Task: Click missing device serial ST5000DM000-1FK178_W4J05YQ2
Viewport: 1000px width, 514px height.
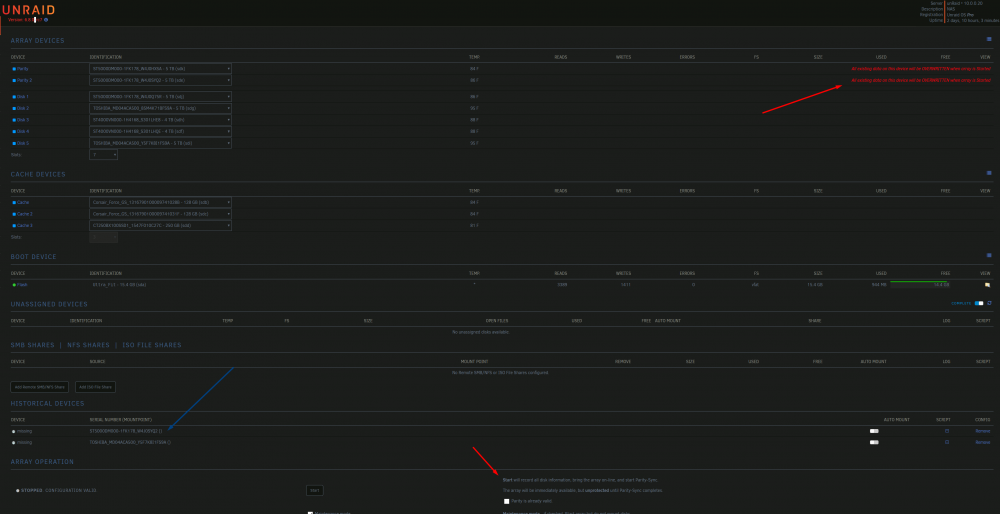Action: pos(125,431)
